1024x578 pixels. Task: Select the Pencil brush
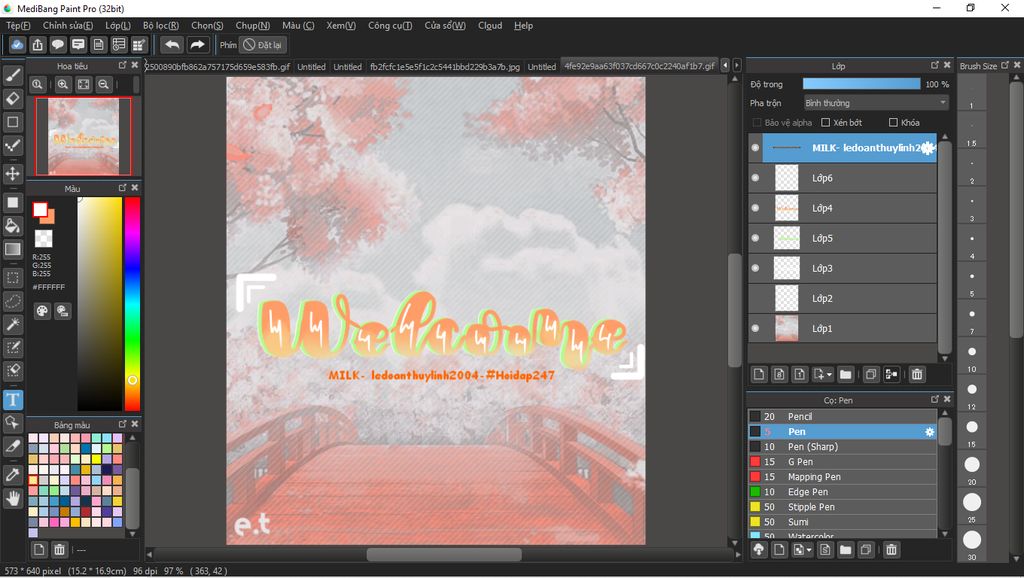click(842, 417)
